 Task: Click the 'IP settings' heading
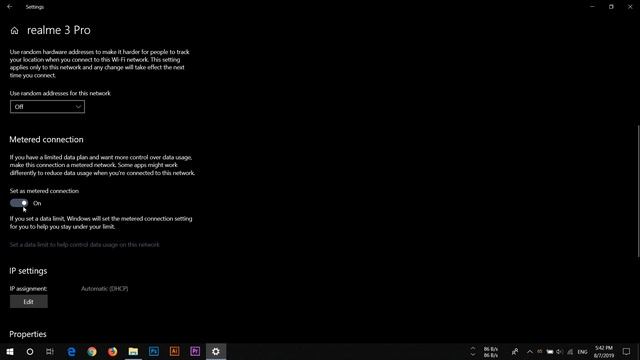point(28,271)
